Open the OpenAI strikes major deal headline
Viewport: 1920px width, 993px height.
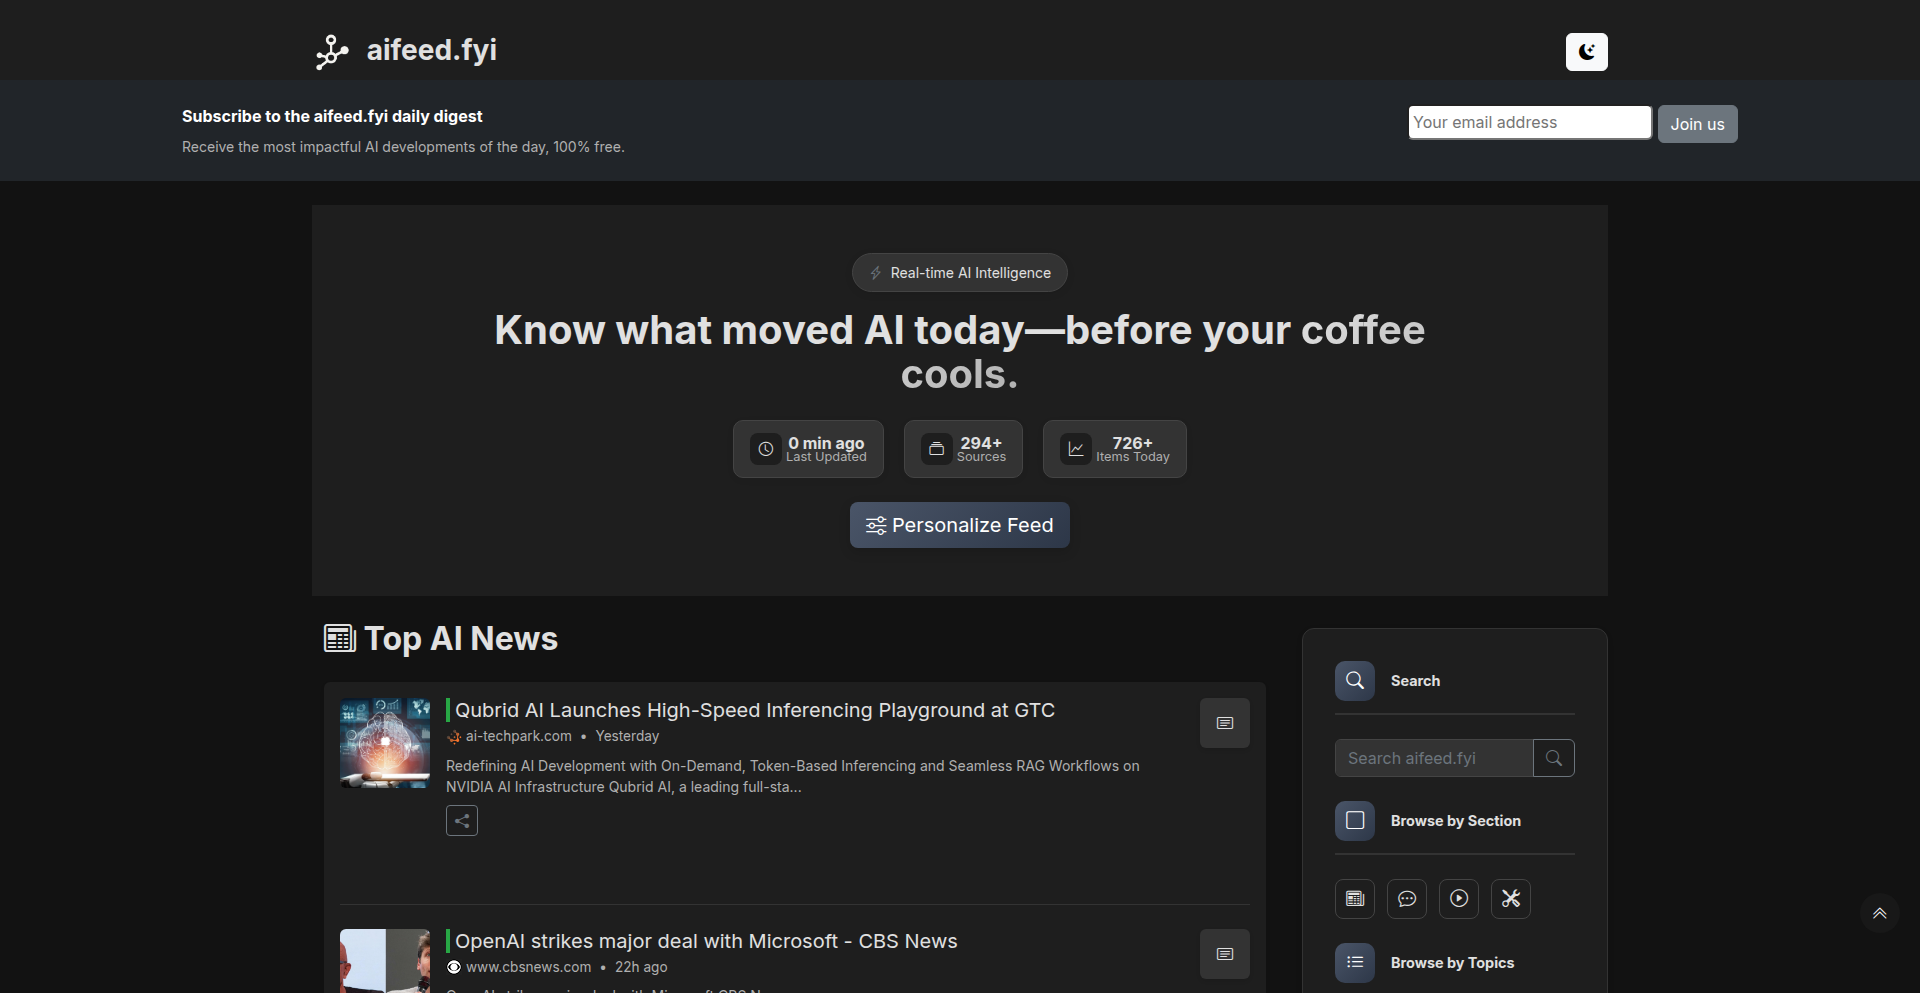pyautogui.click(x=706, y=941)
